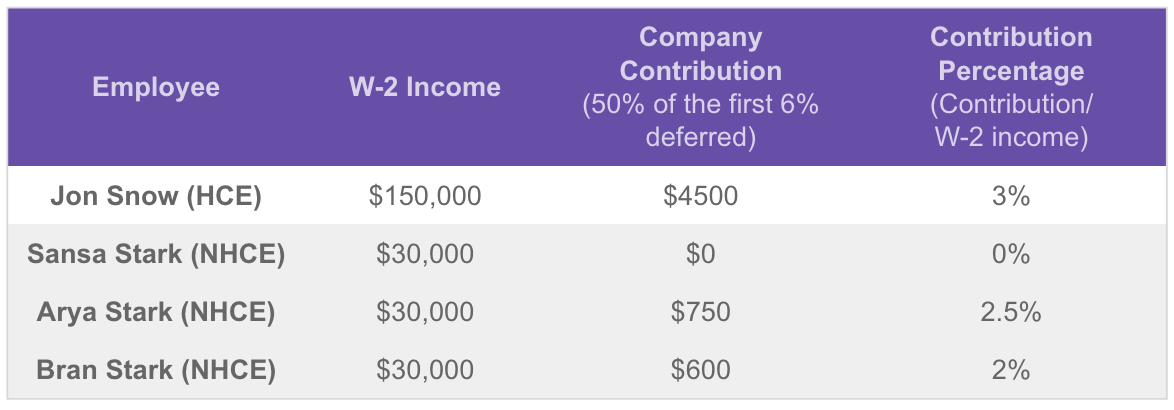Select the $150,000 income cell
The width and height of the screenshot is (1174, 410).
(425, 196)
